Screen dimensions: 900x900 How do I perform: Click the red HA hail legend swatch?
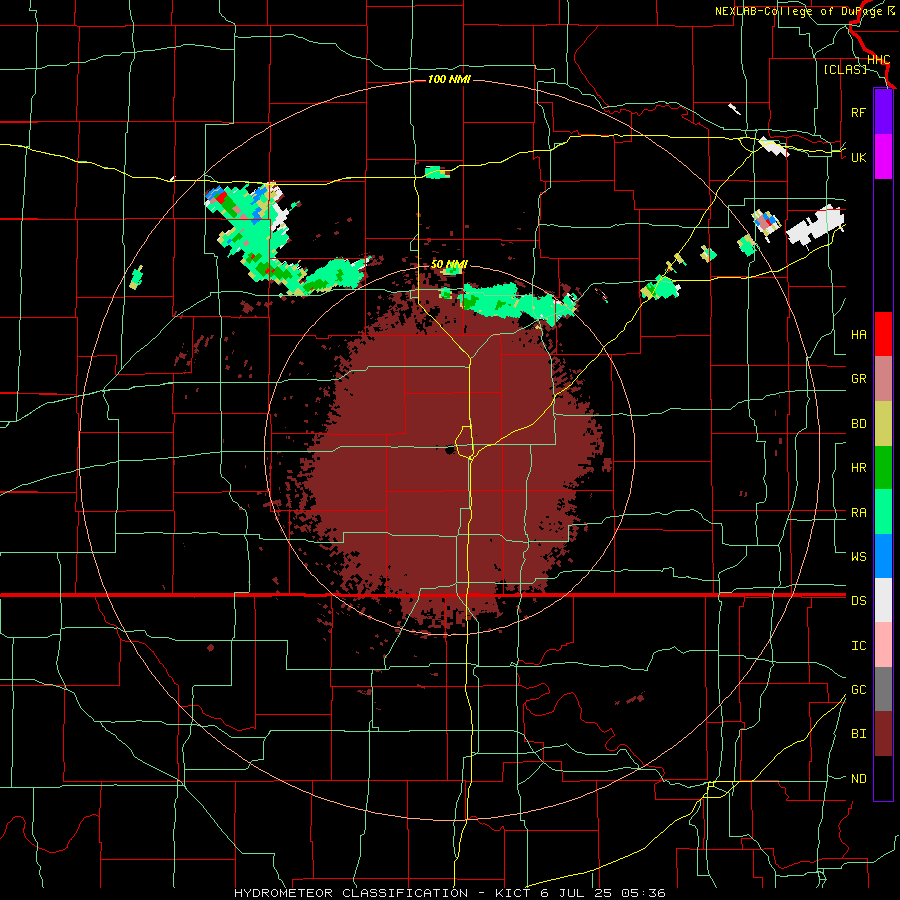click(x=883, y=334)
